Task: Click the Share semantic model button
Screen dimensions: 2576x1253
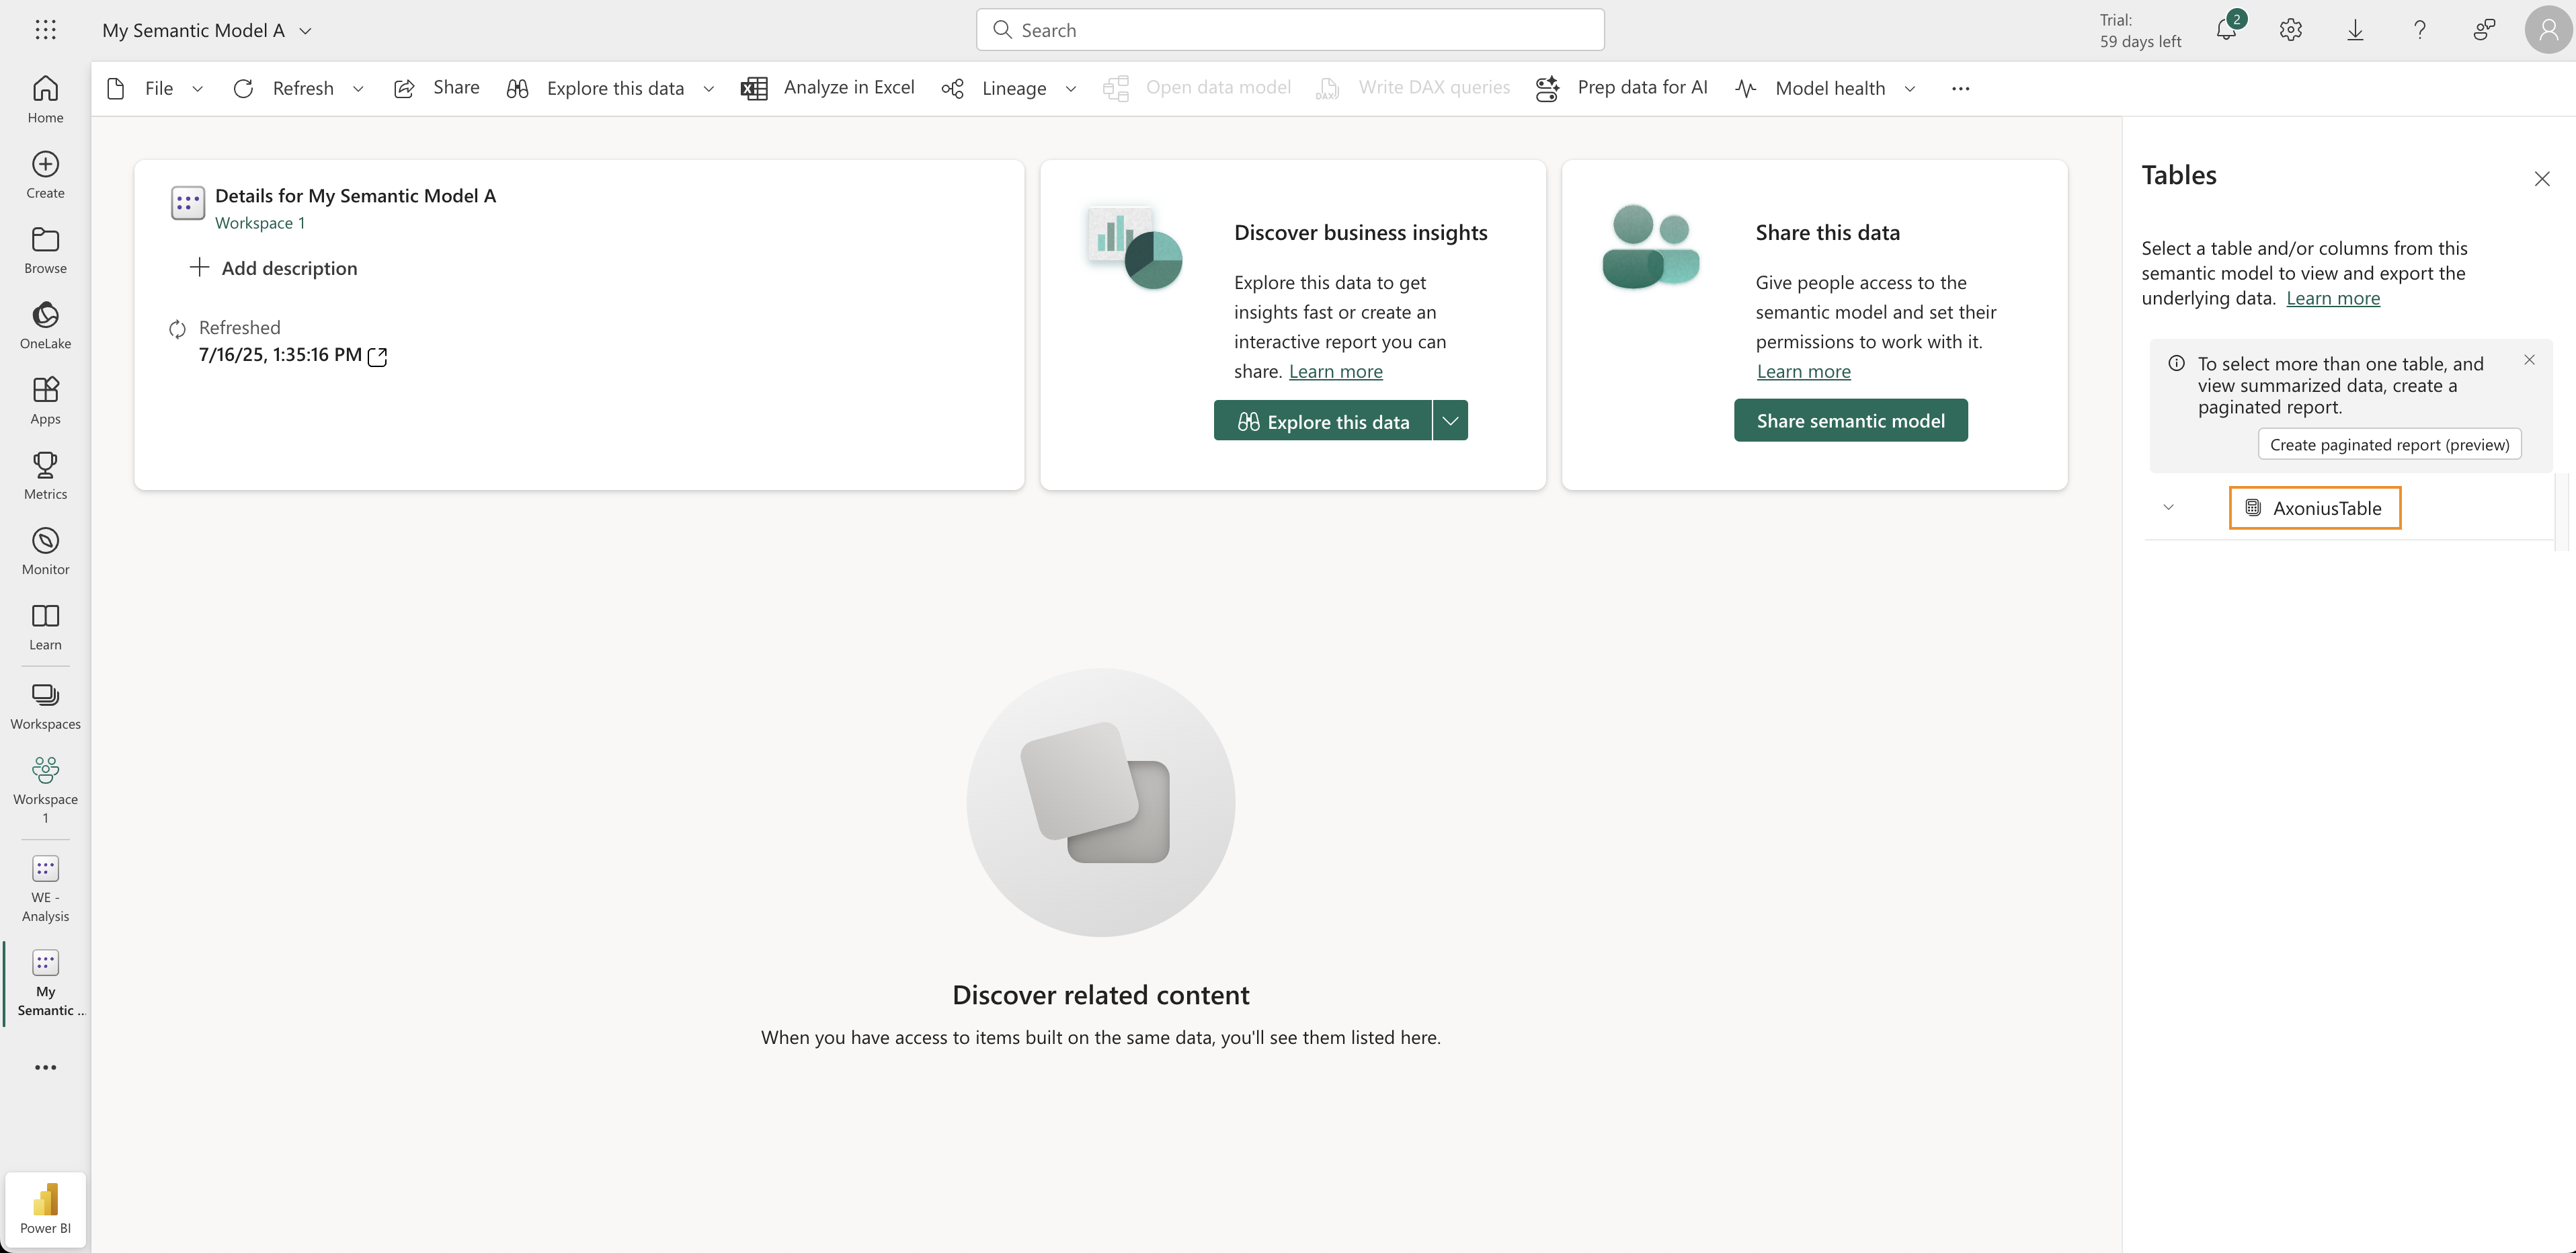Action: tap(1850, 421)
